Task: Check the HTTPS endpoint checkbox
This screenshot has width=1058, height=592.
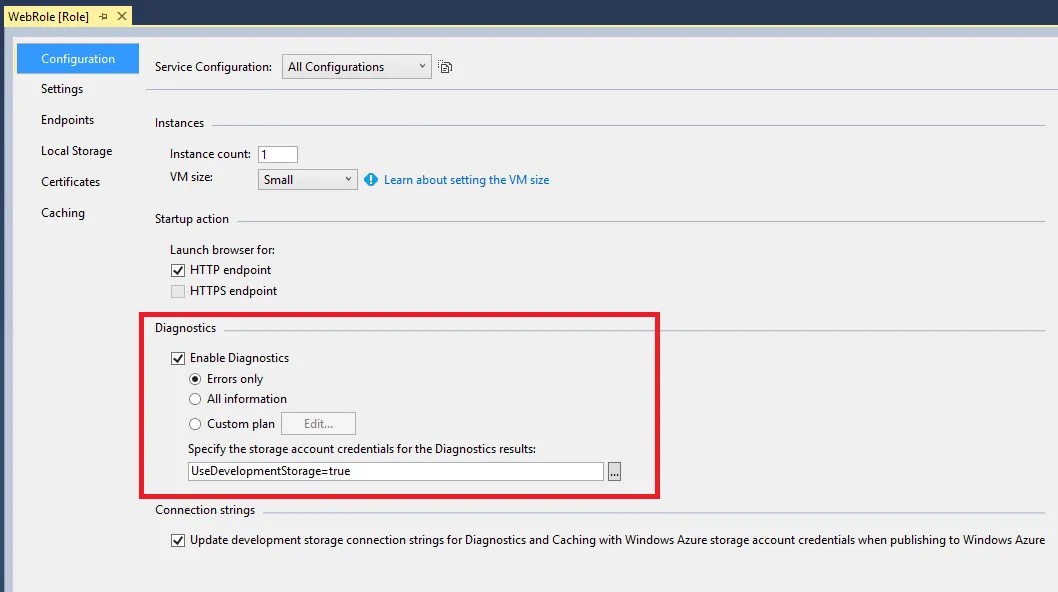Action: click(x=177, y=291)
